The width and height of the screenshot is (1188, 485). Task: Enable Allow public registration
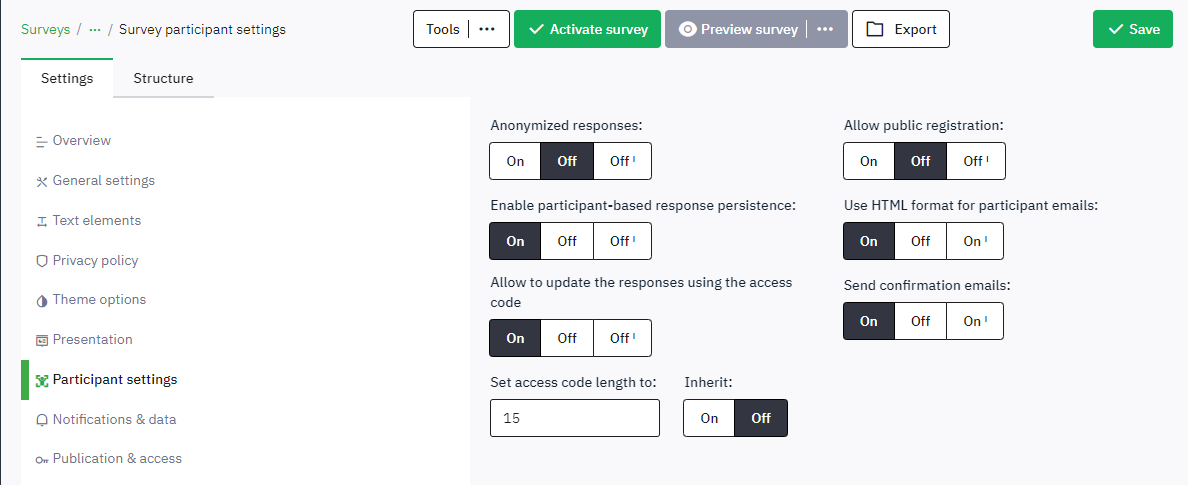point(869,161)
